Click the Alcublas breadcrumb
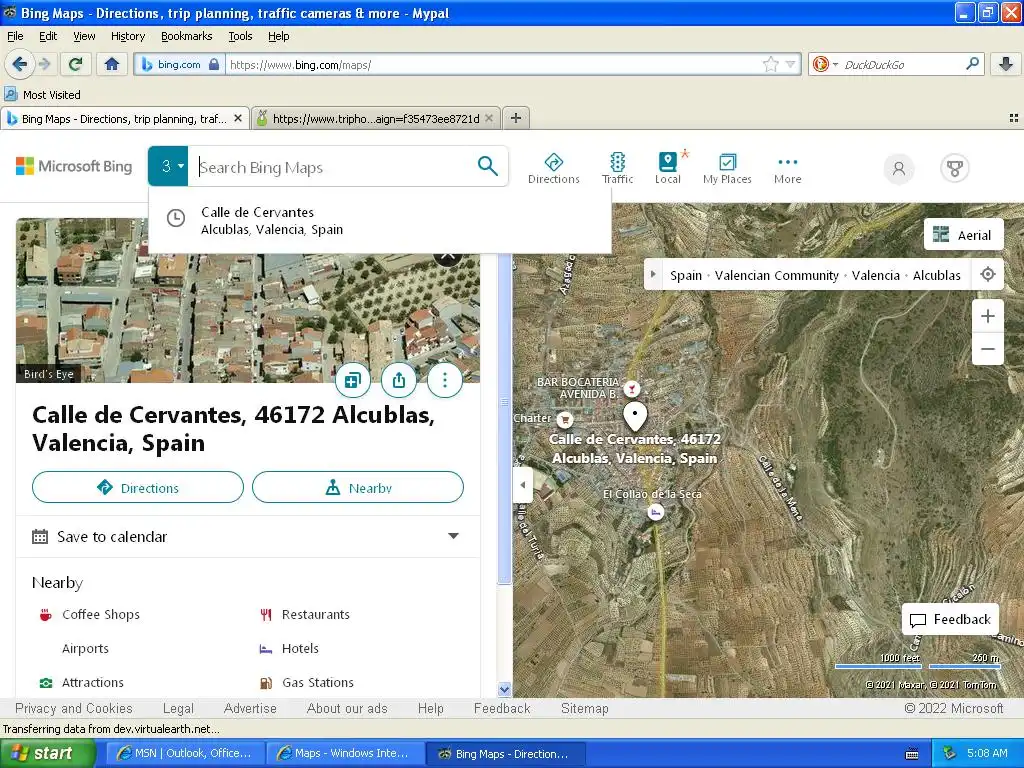This screenshot has width=1024, height=768. pos(936,275)
